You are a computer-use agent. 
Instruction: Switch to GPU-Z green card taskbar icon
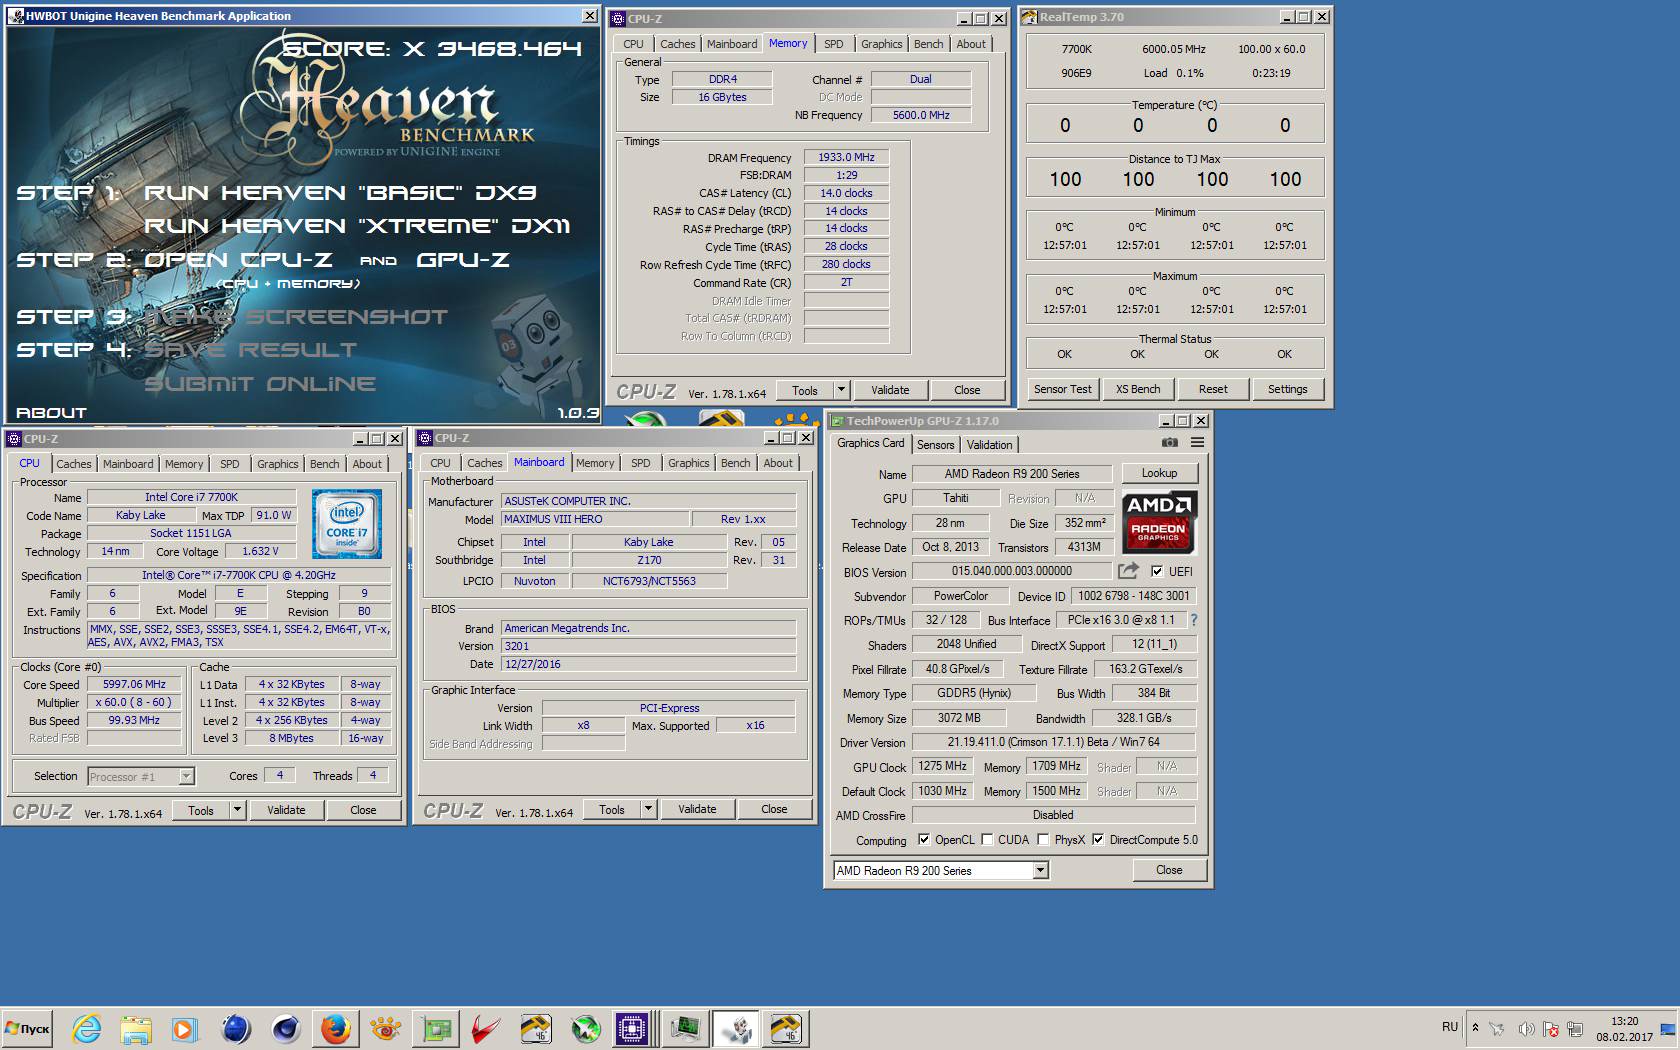[437, 1028]
